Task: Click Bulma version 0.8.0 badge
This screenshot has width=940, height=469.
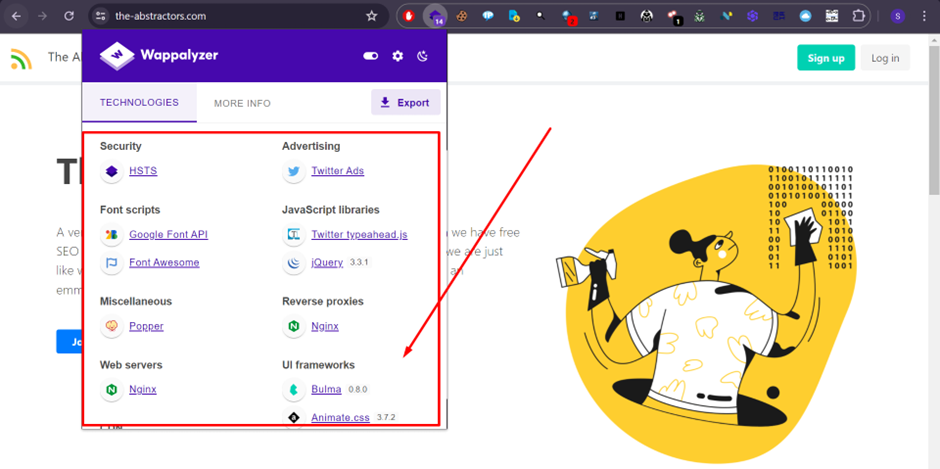Action: pyautogui.click(x=358, y=389)
